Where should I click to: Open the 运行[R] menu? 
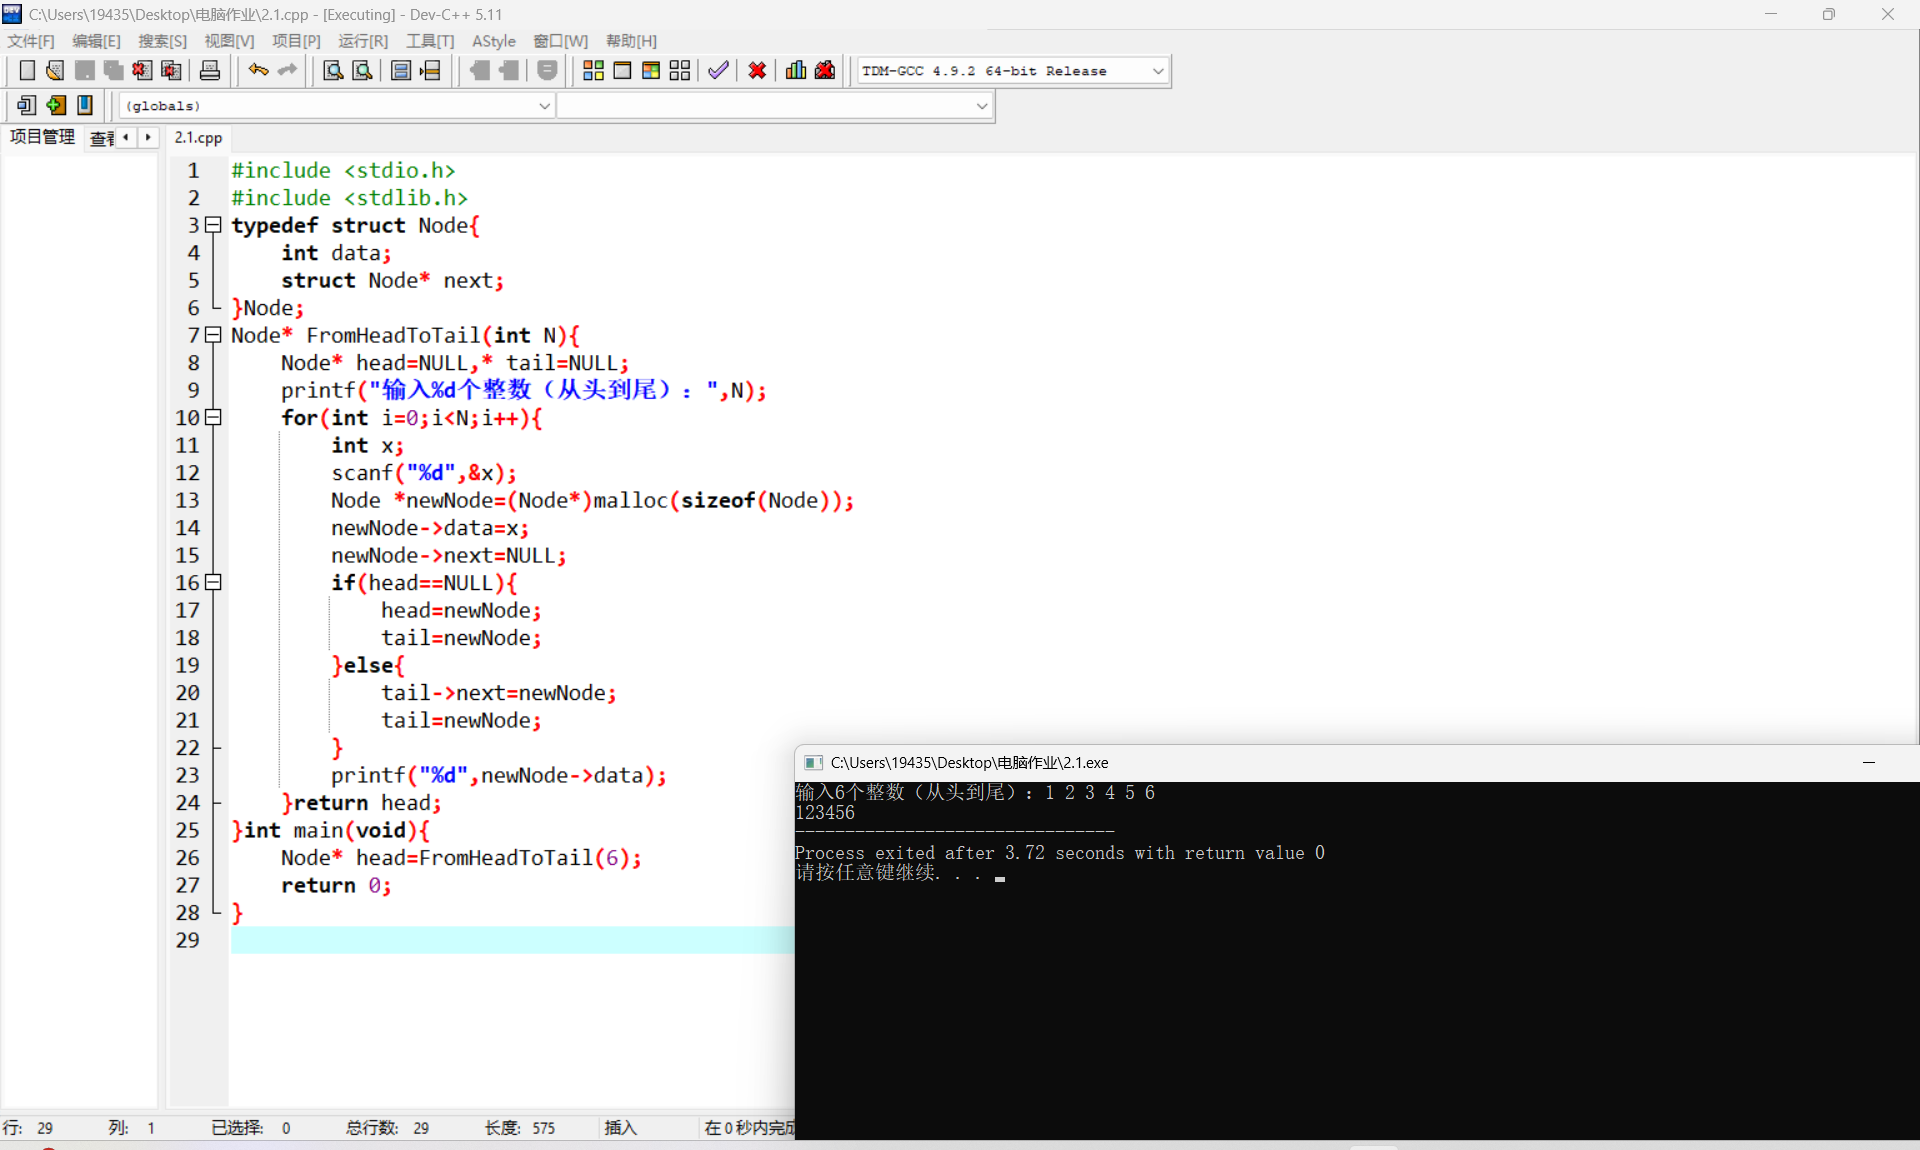[x=362, y=41]
